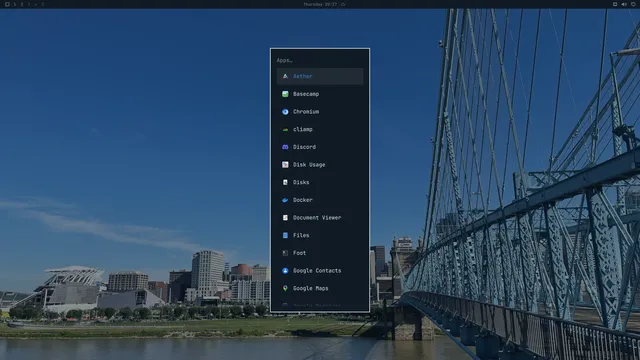The image size is (640, 360).
Task: Launch the Files manager icon
Action: 285,235
